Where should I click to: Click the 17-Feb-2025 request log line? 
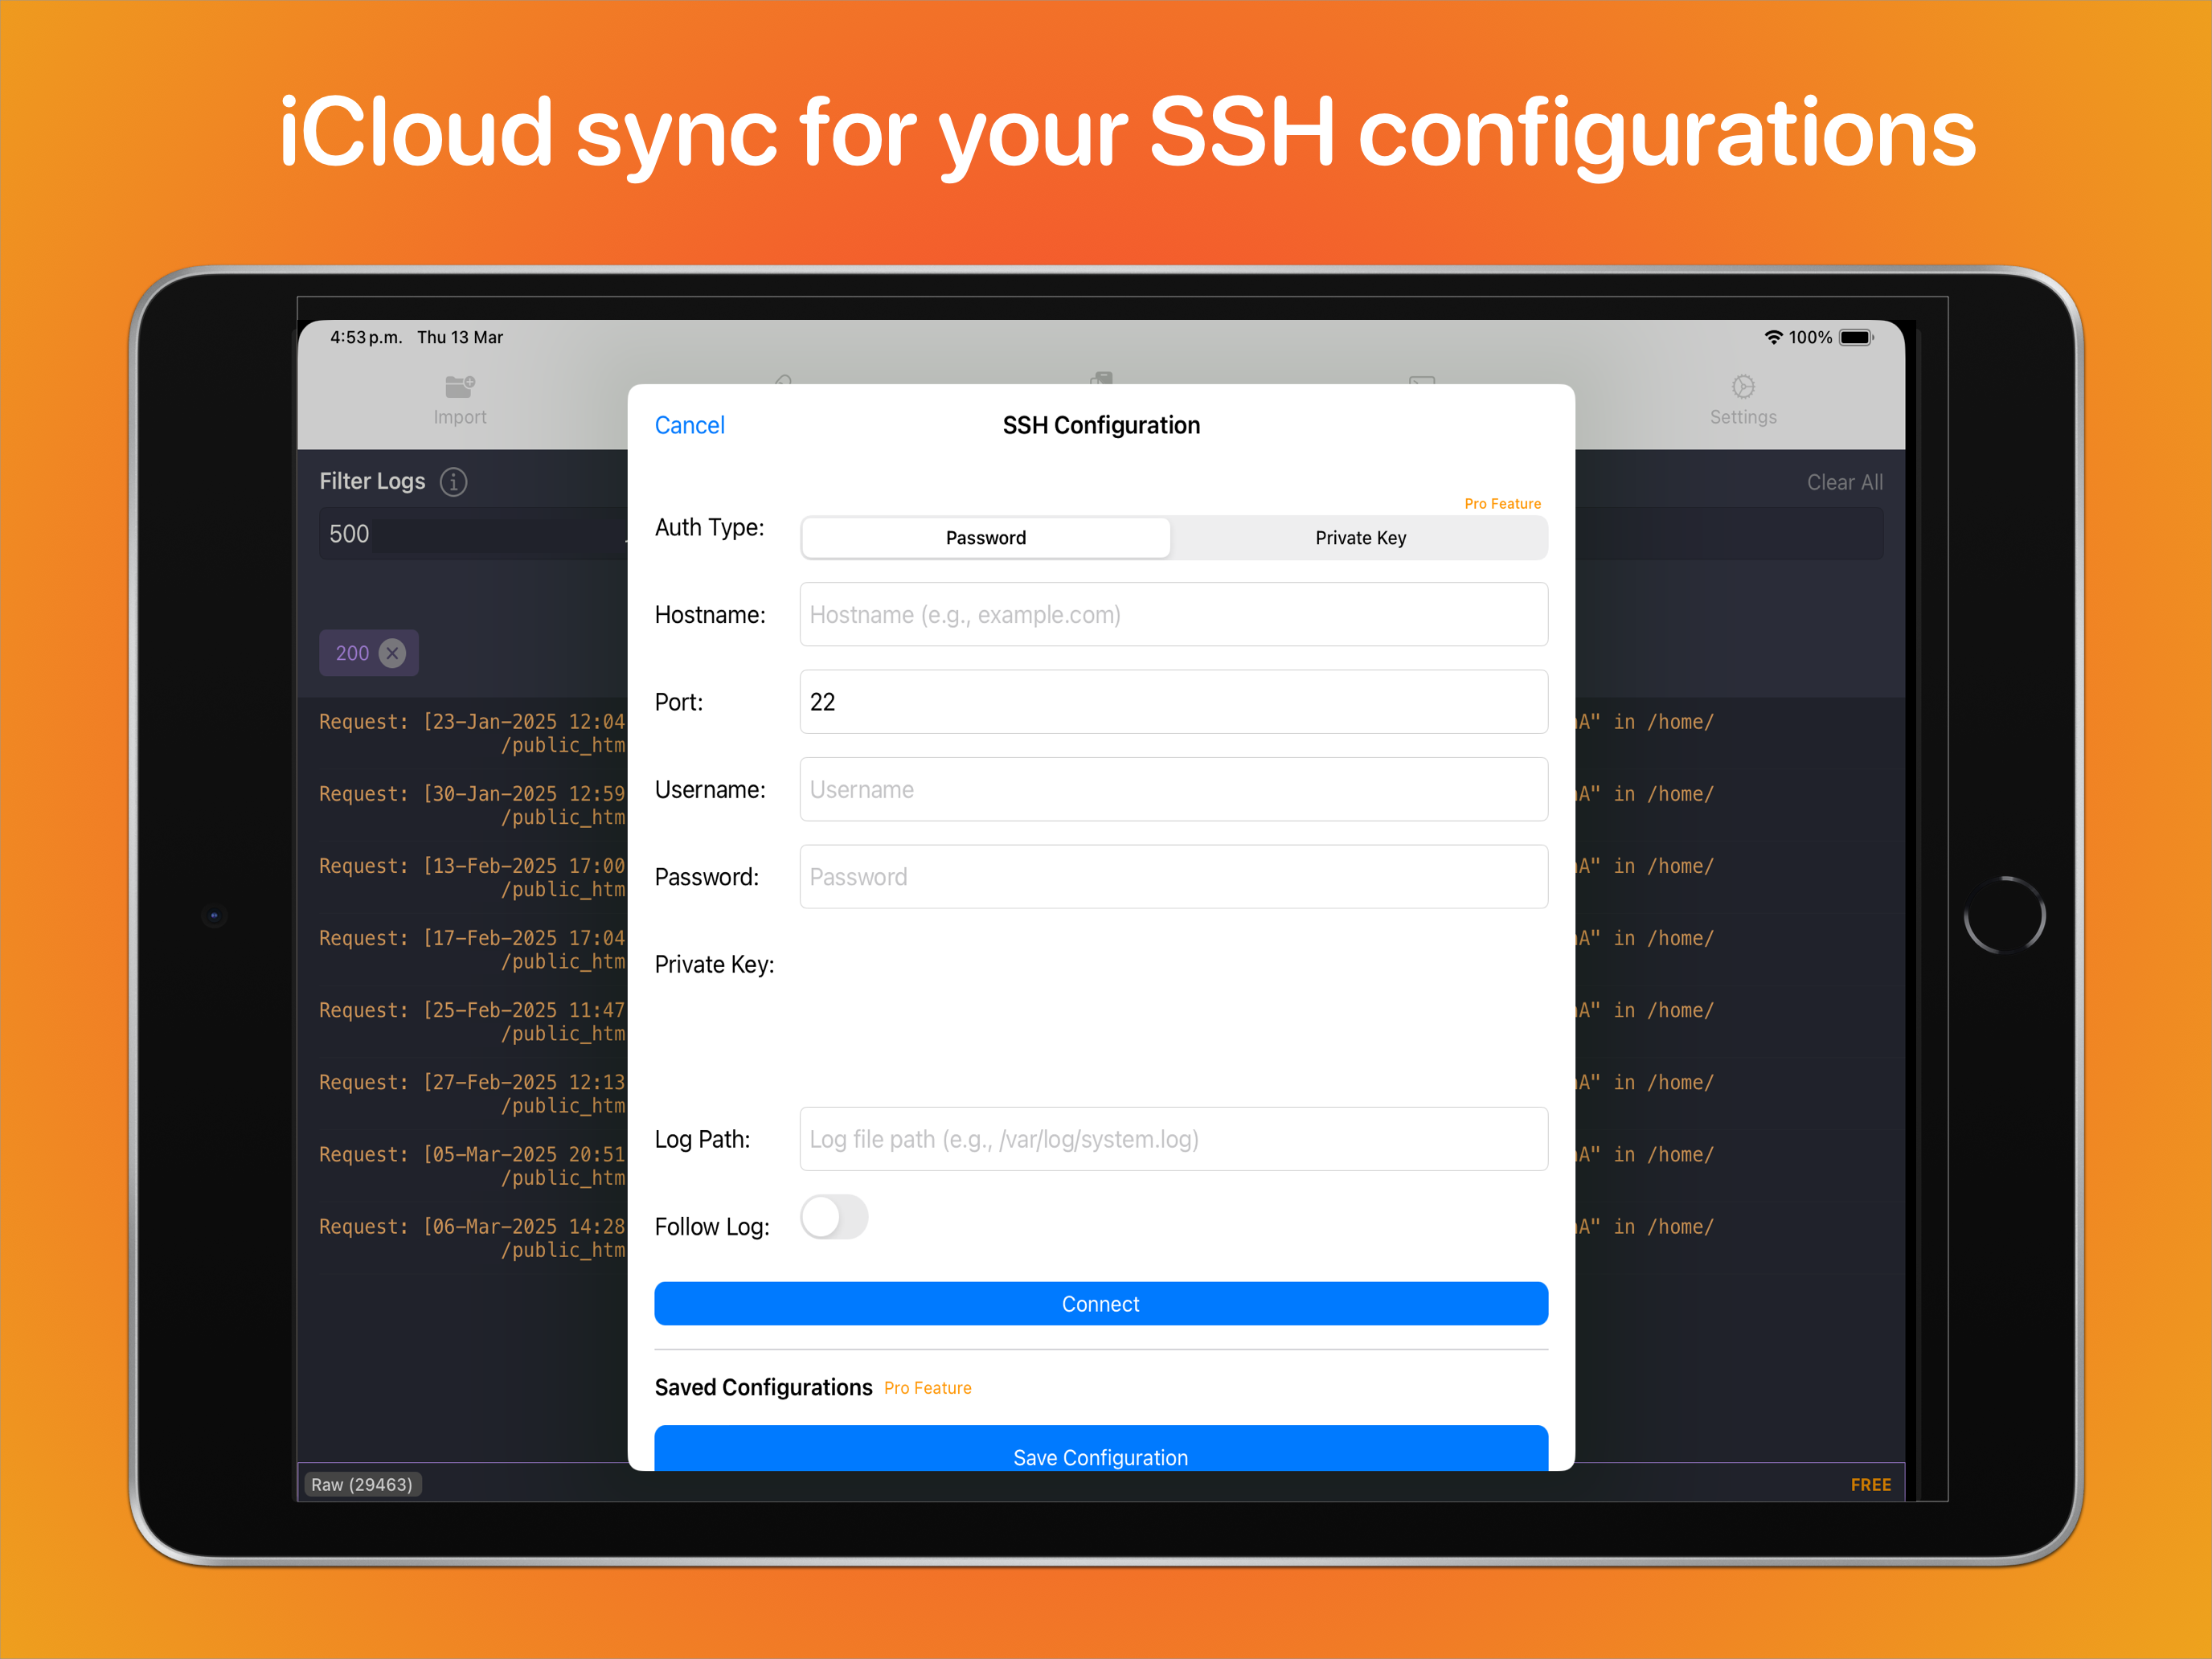tap(472, 949)
